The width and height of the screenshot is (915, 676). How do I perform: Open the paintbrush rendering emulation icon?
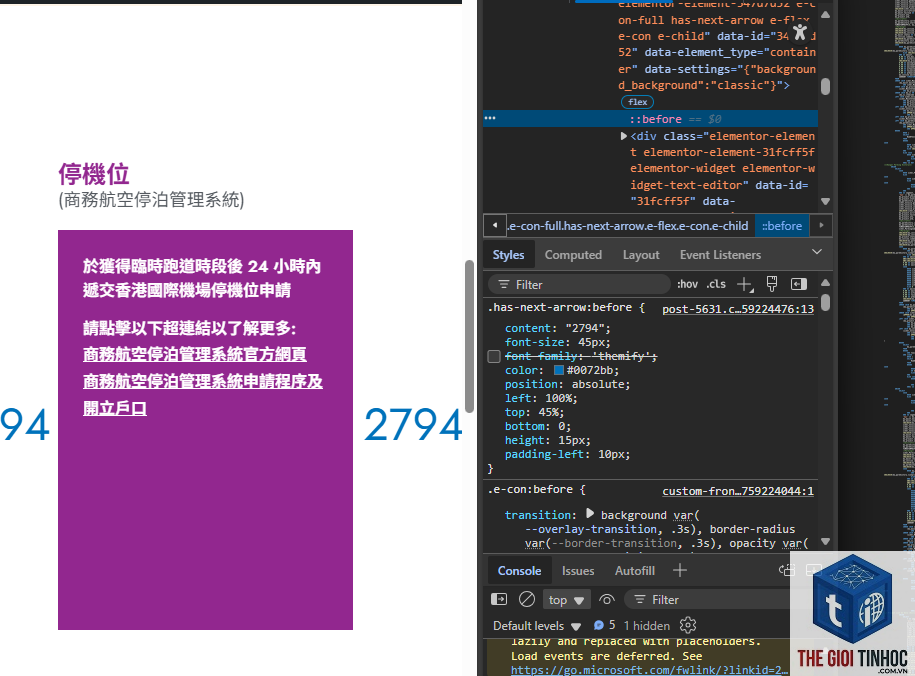click(771, 284)
